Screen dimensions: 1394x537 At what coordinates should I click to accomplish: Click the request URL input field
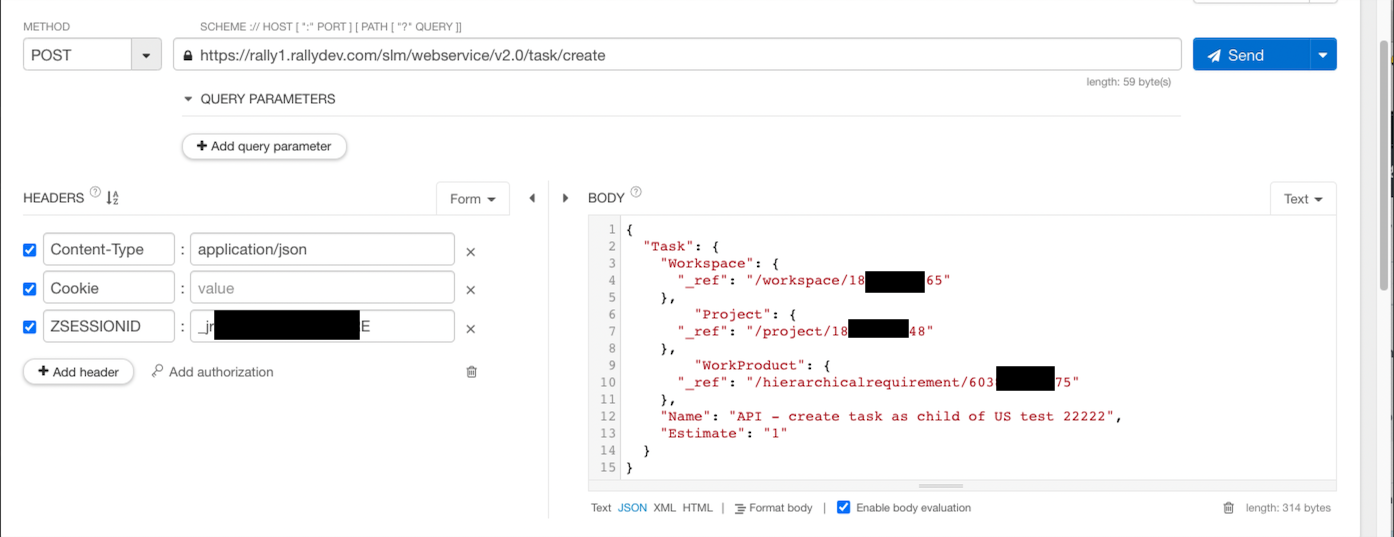[x=680, y=55]
